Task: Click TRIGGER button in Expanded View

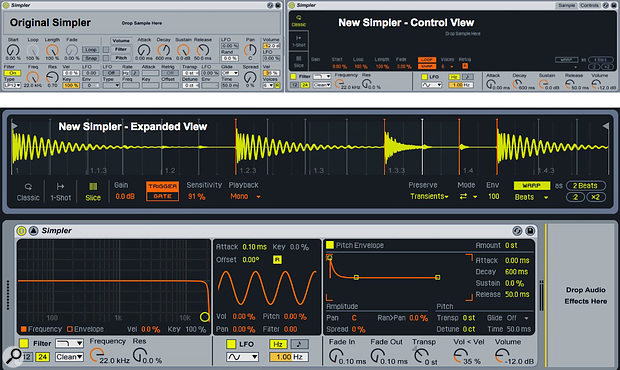Action: click(163, 187)
